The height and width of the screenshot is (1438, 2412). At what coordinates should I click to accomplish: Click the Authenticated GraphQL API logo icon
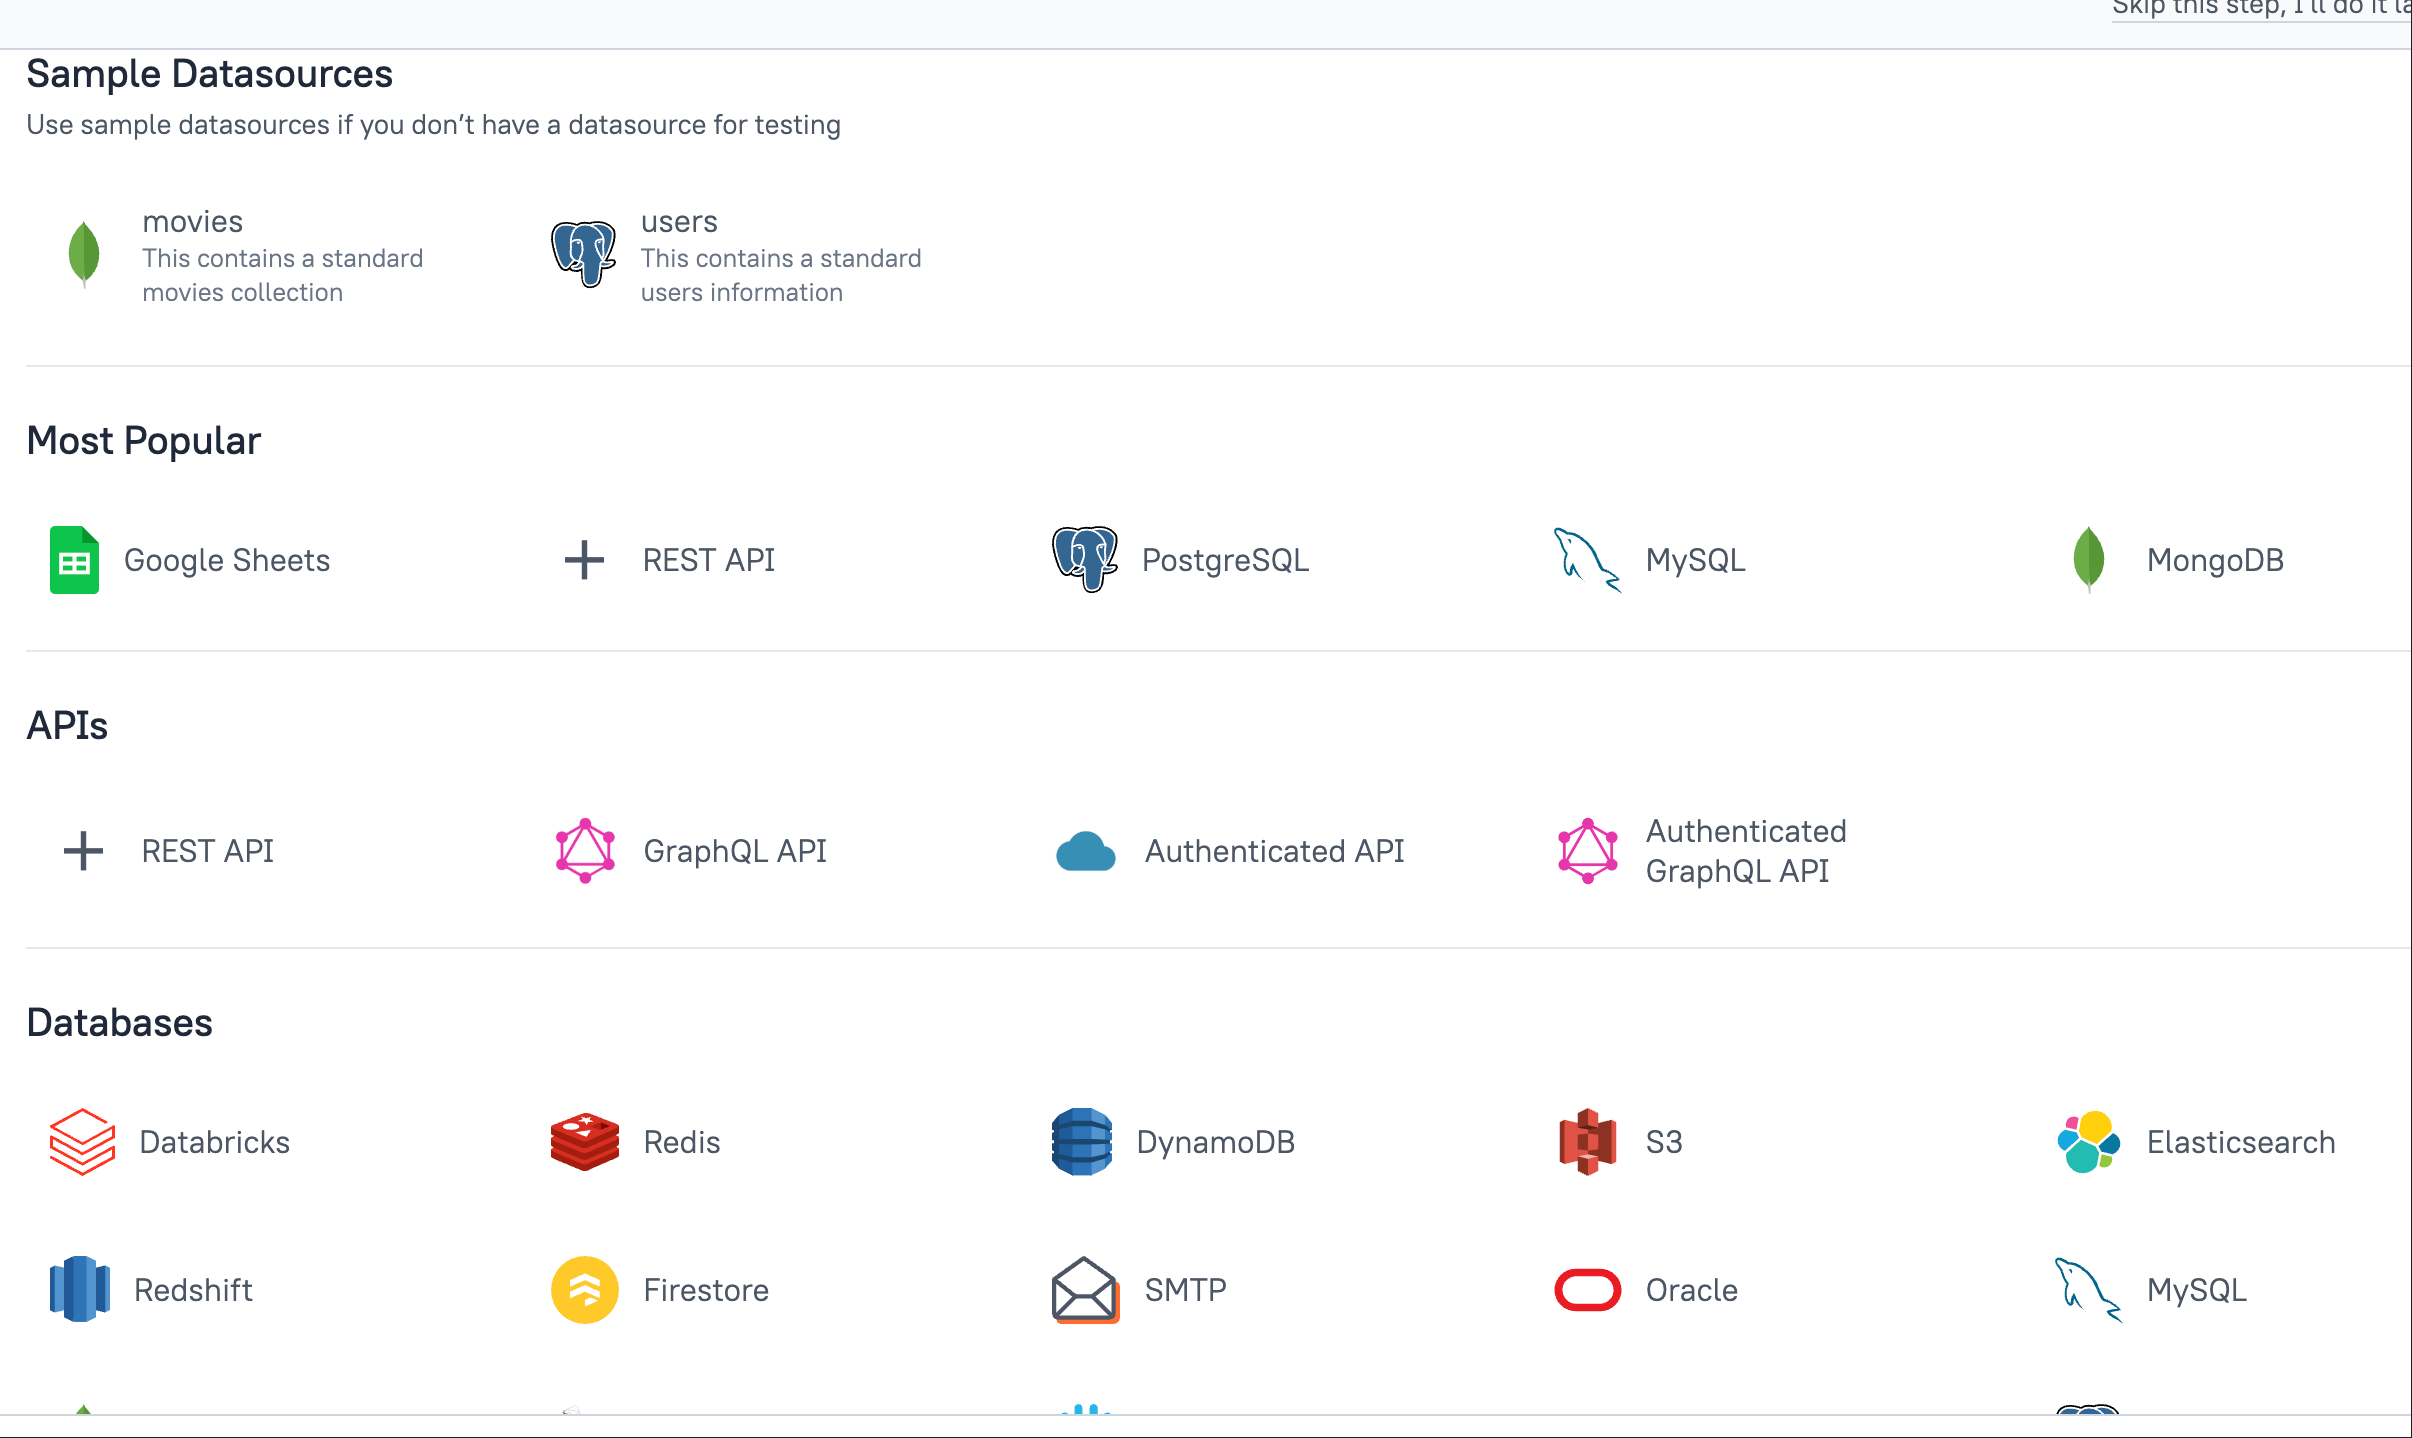pos(1587,851)
